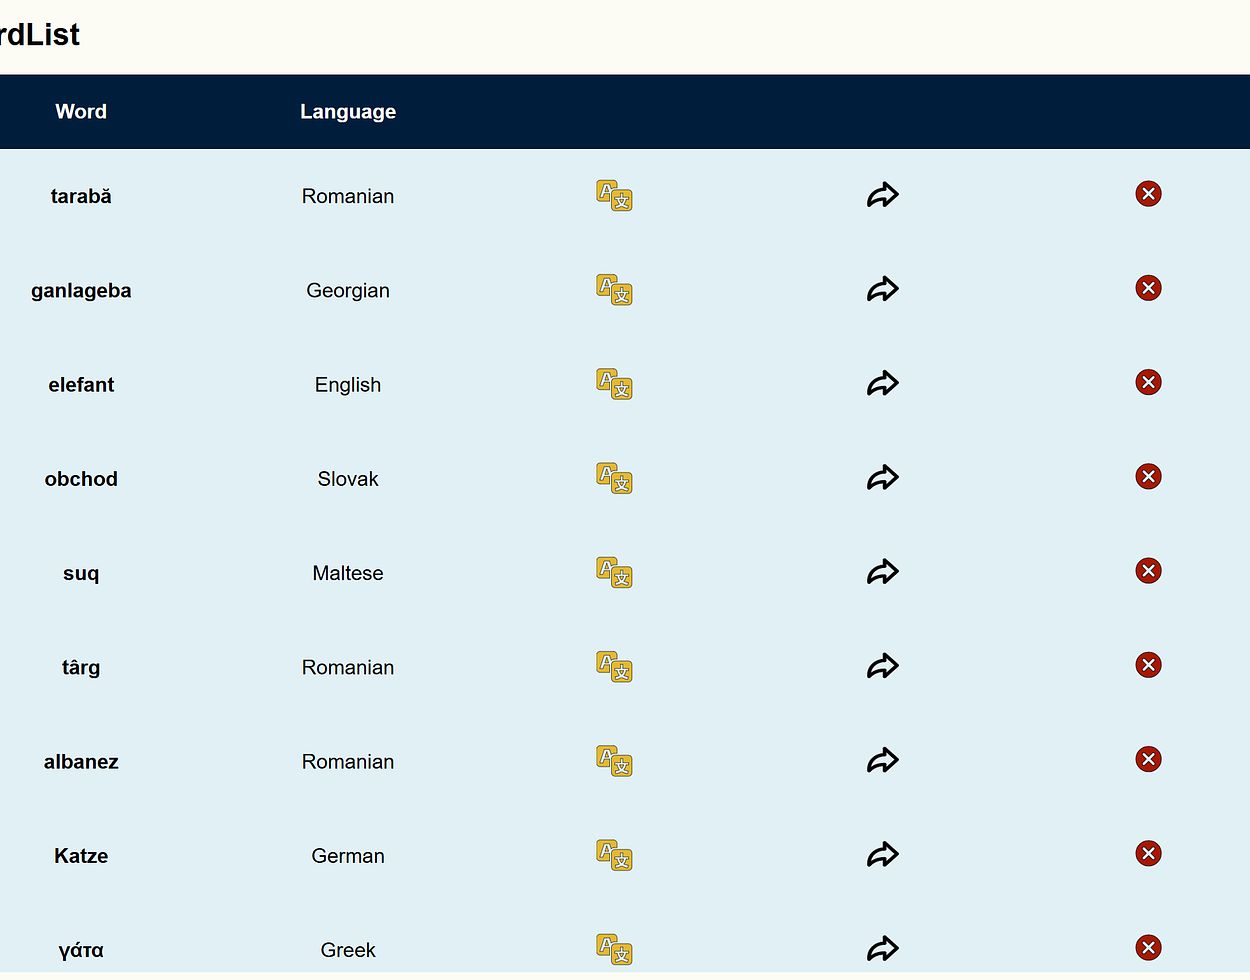
Task: Share the Maltese word suq
Action: pyautogui.click(x=882, y=572)
